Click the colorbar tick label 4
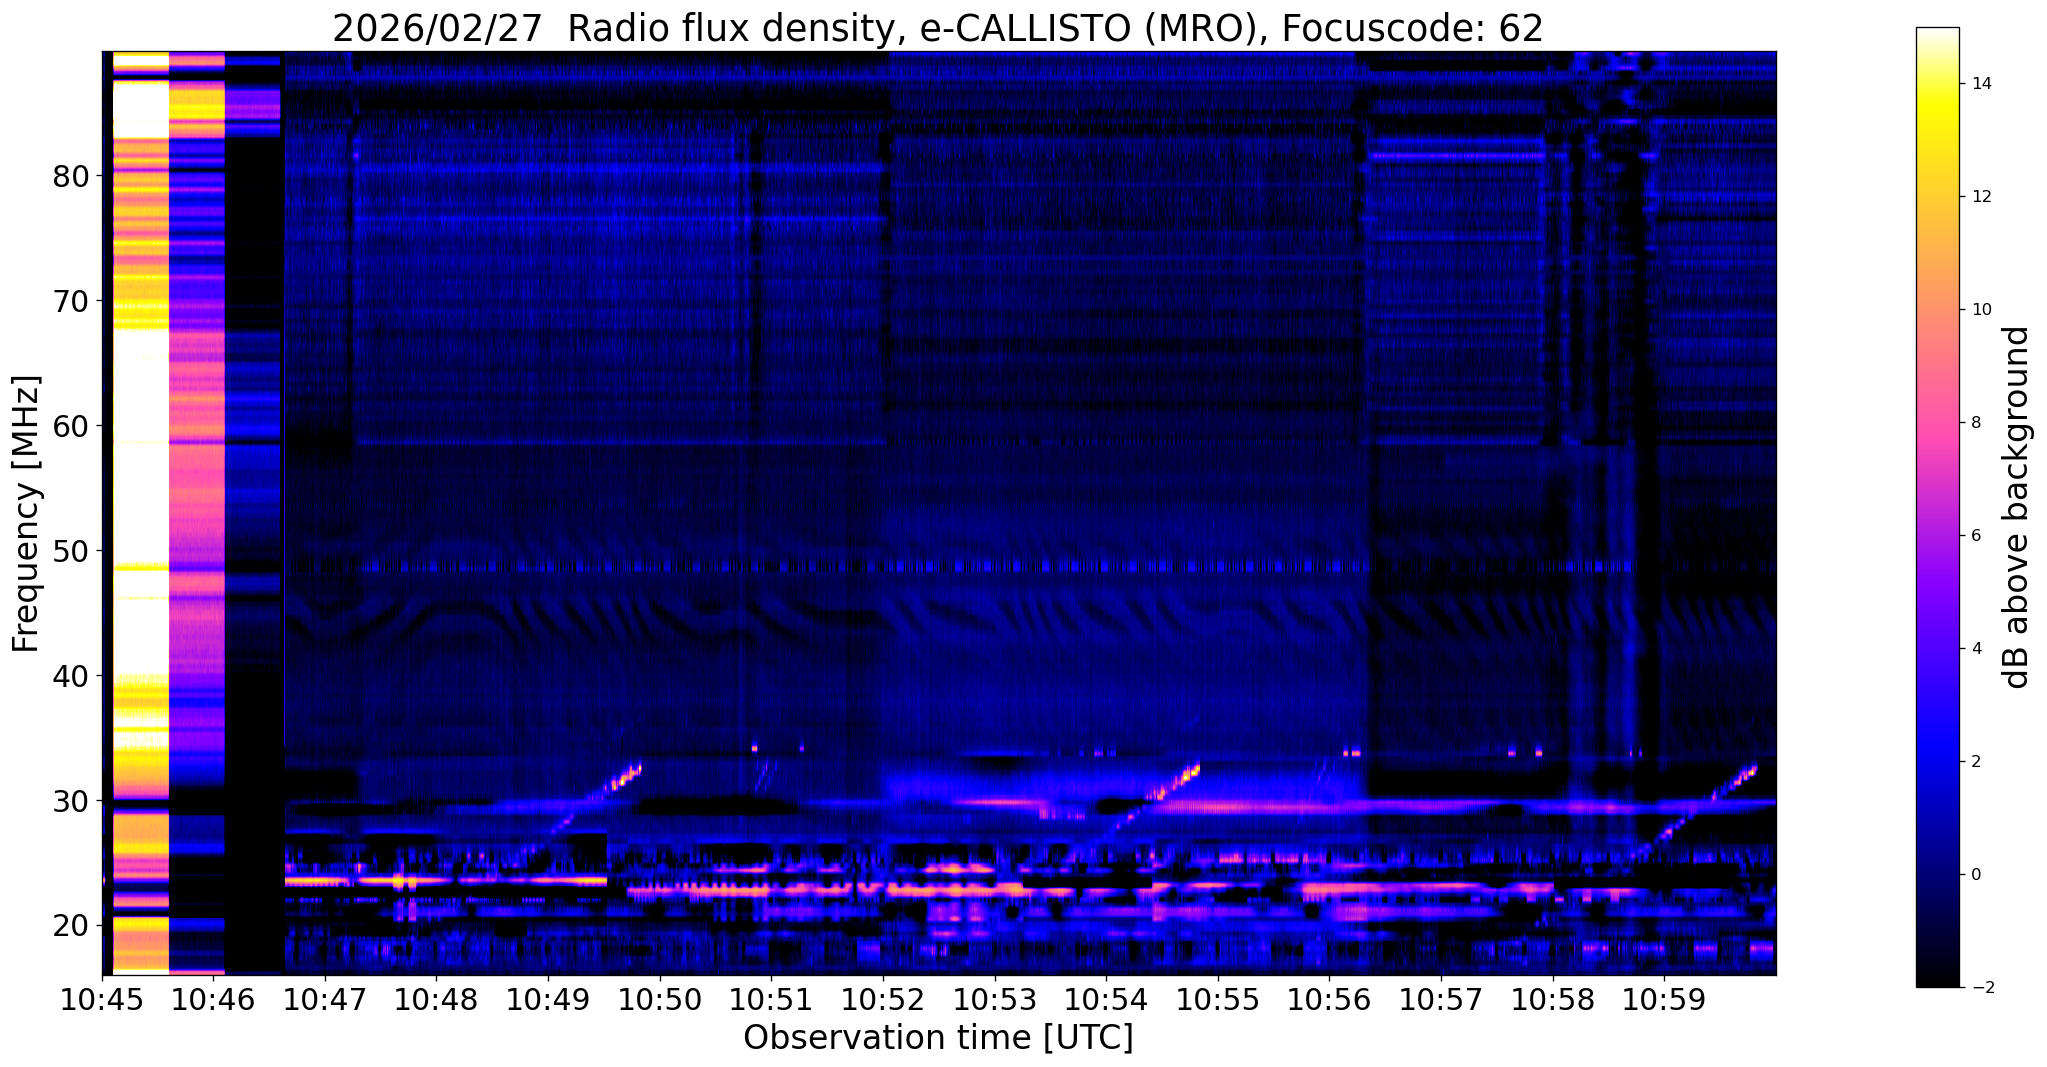 tap(1974, 649)
